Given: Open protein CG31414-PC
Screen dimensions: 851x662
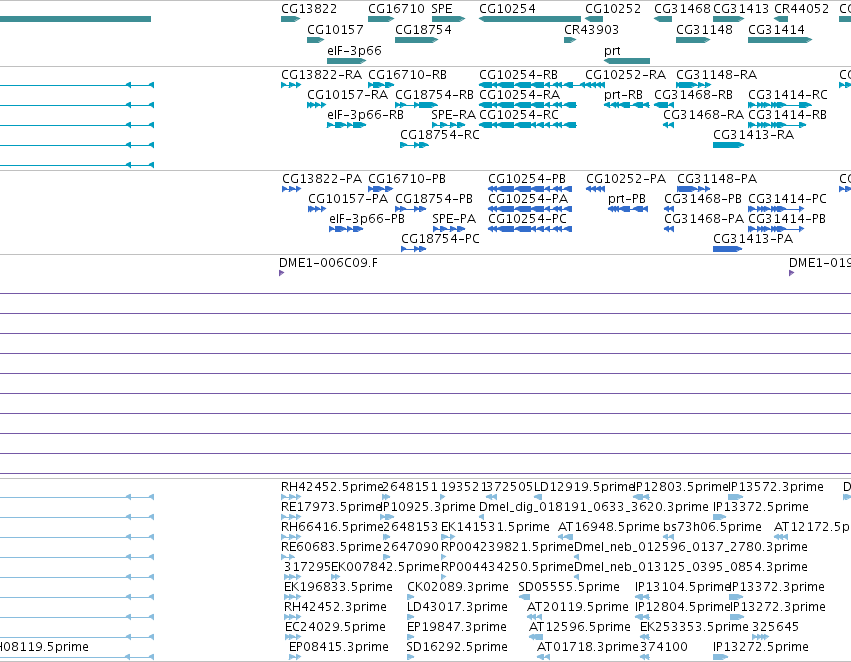Looking at the screenshot, I should click(x=787, y=199).
